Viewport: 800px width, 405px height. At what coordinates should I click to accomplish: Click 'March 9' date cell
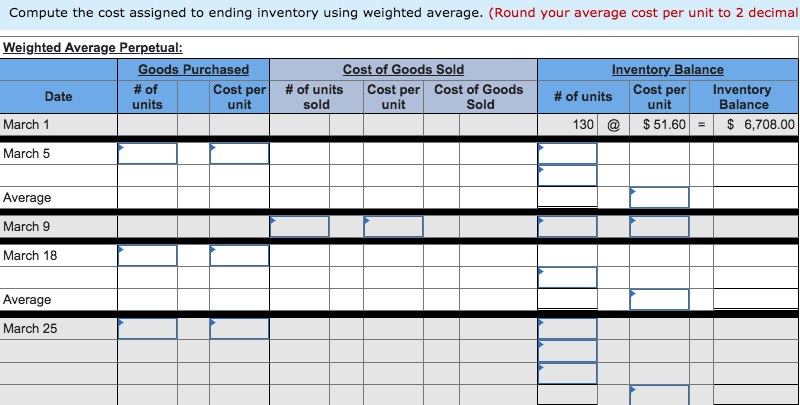(59, 226)
